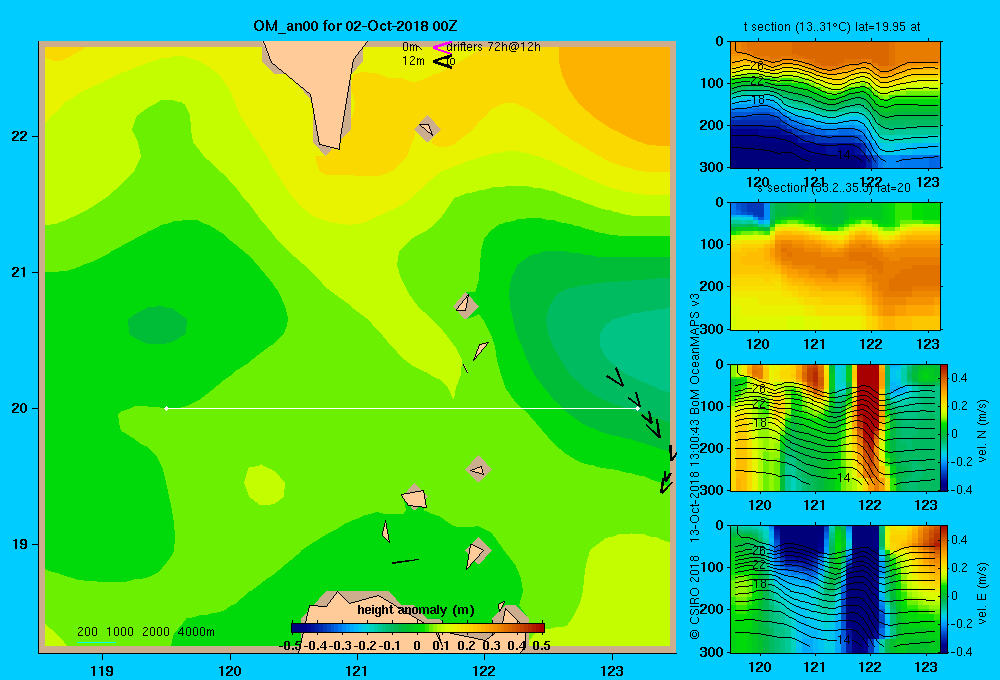
Task: Click the '26' contour label in the temperature section
Action: pyautogui.click(x=757, y=66)
